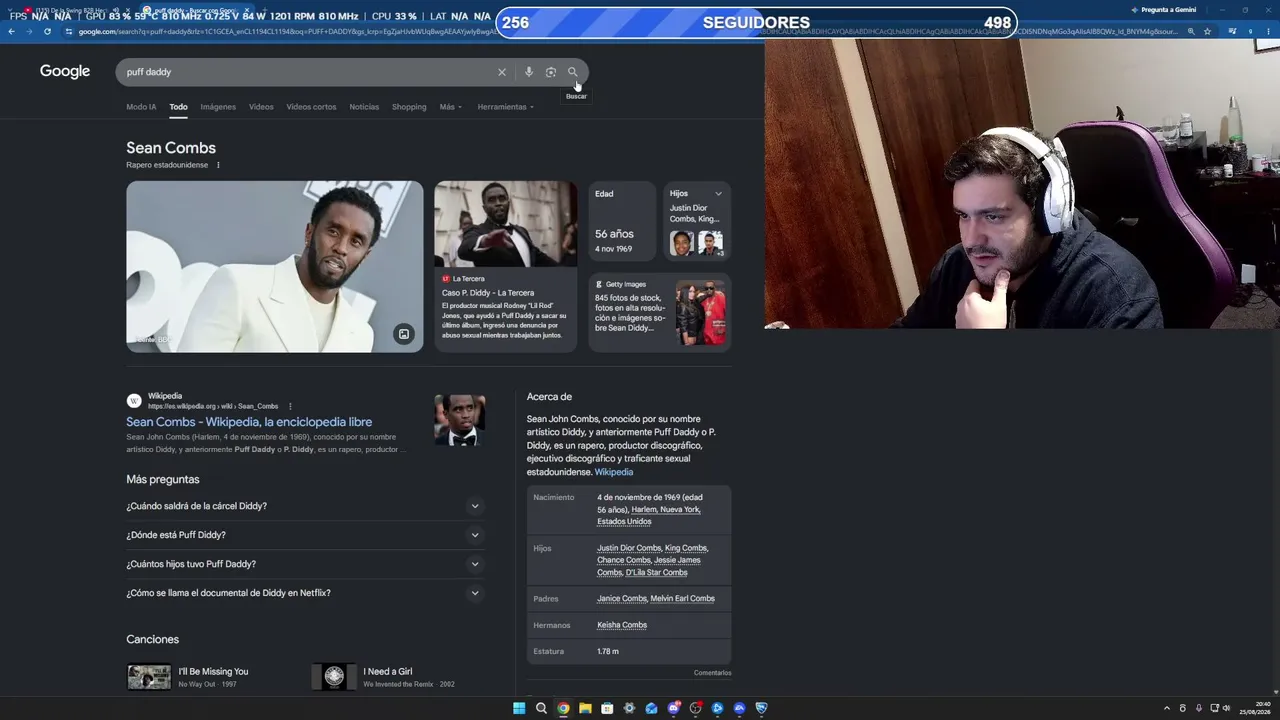The height and width of the screenshot is (720, 1280).
Task: Open Discord from the taskbar
Action: coord(673,708)
